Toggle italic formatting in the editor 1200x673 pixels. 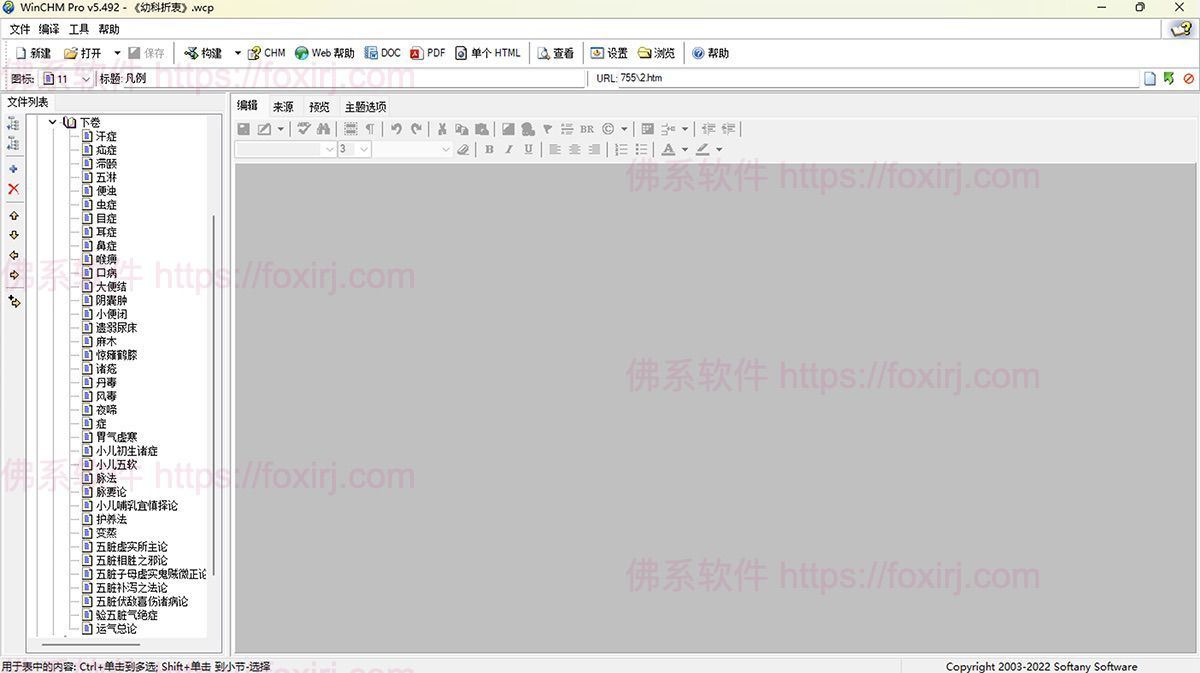click(509, 148)
